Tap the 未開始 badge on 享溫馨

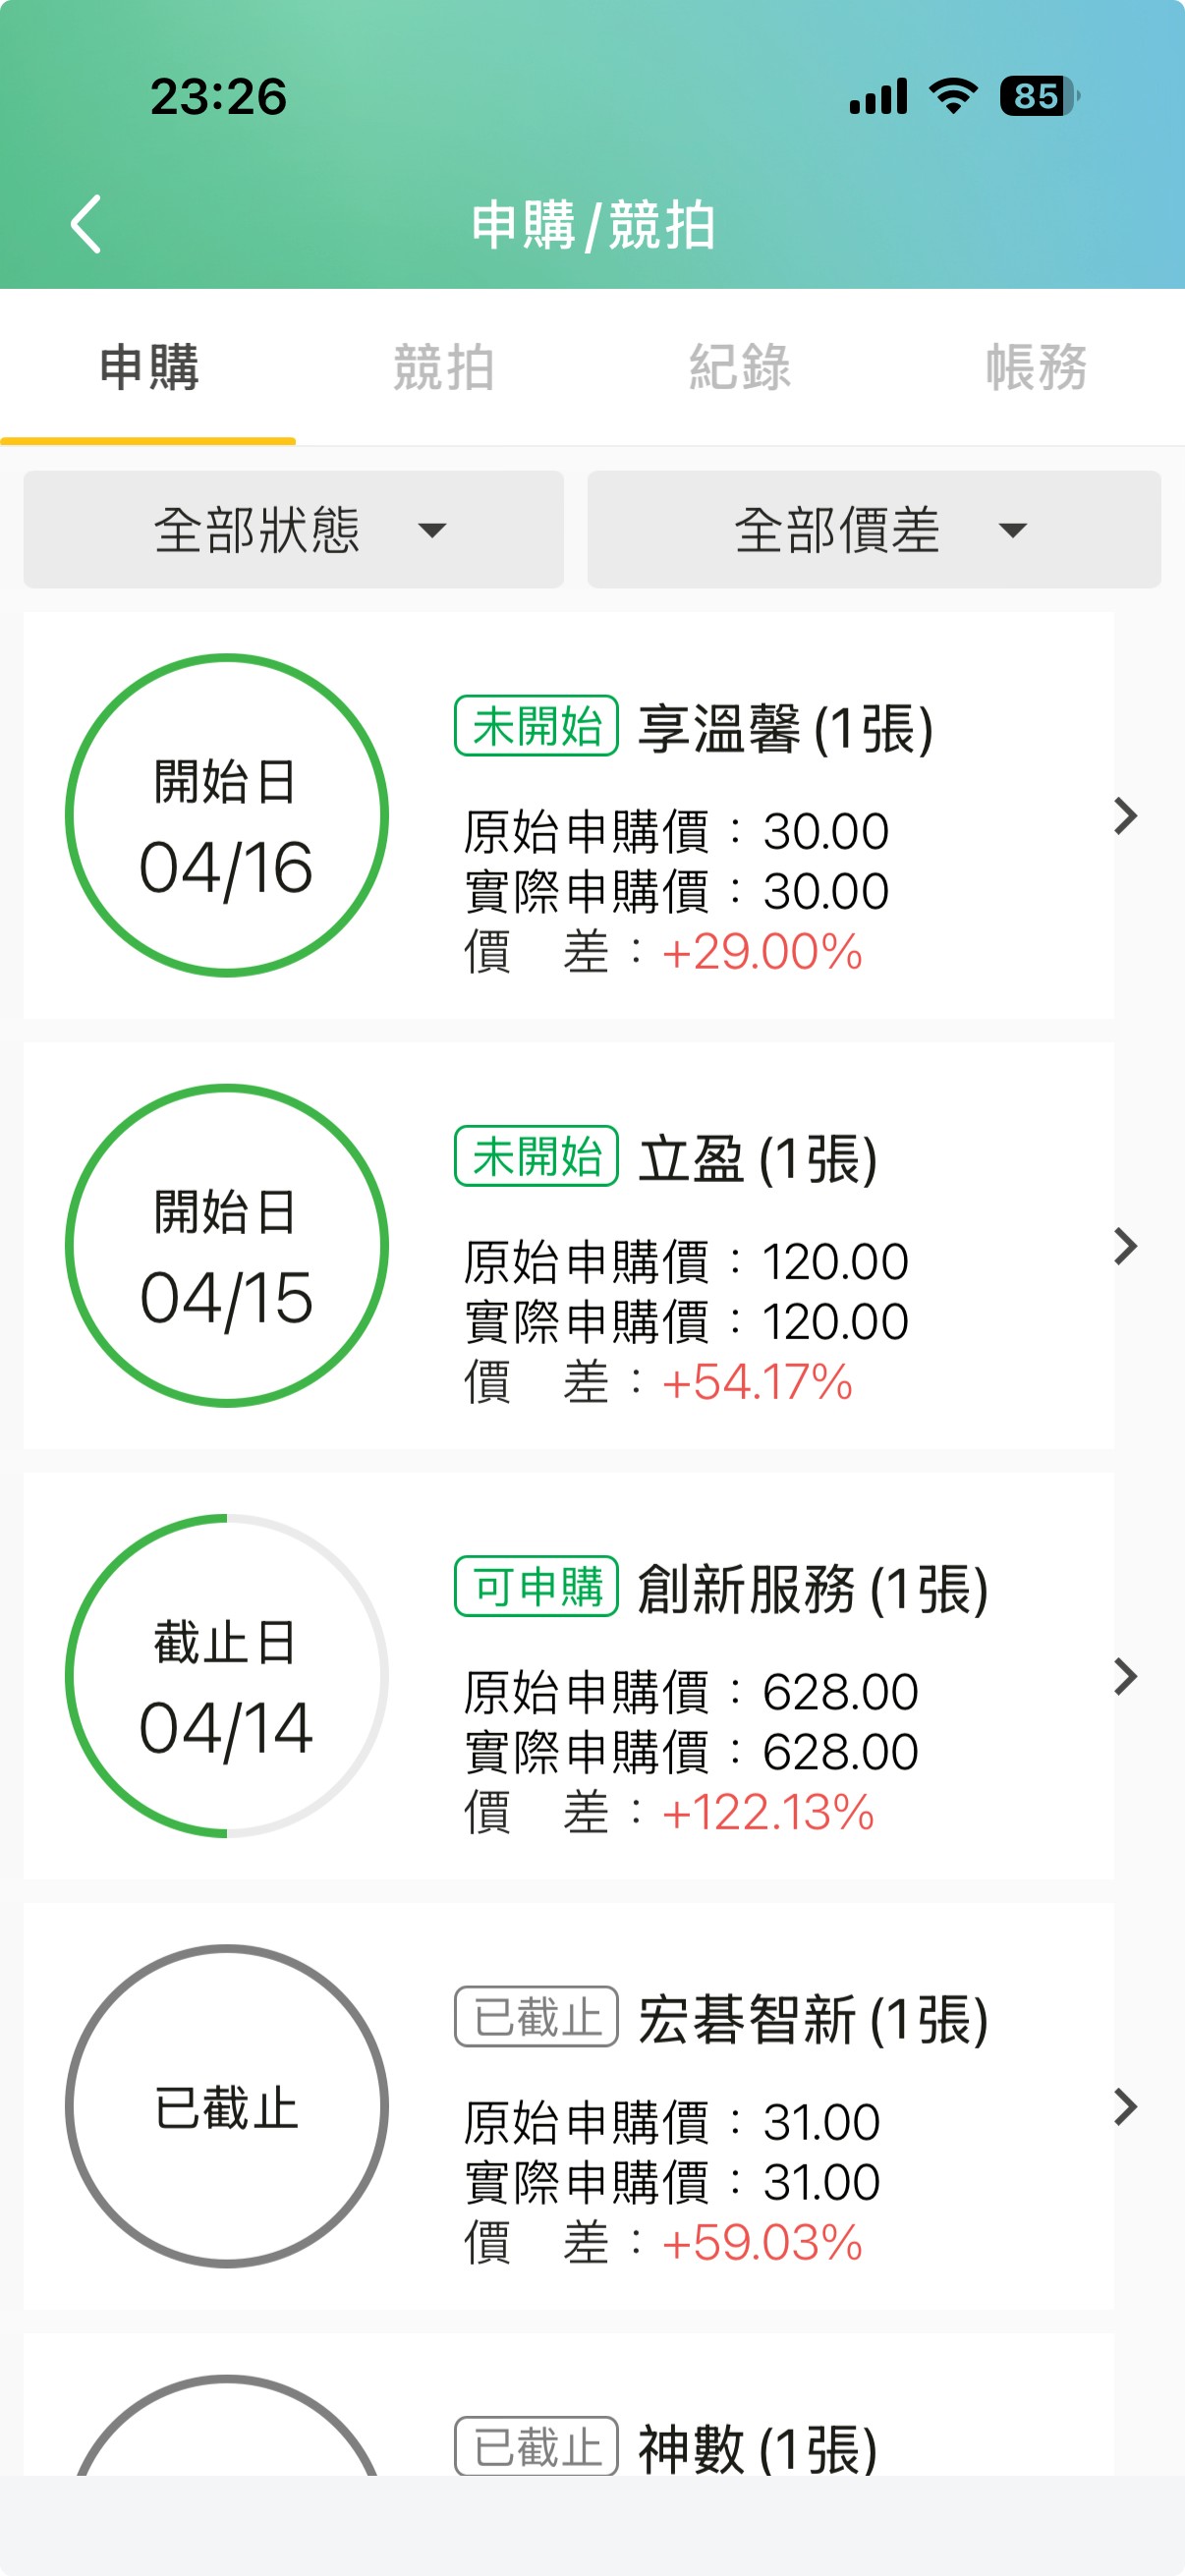point(537,726)
